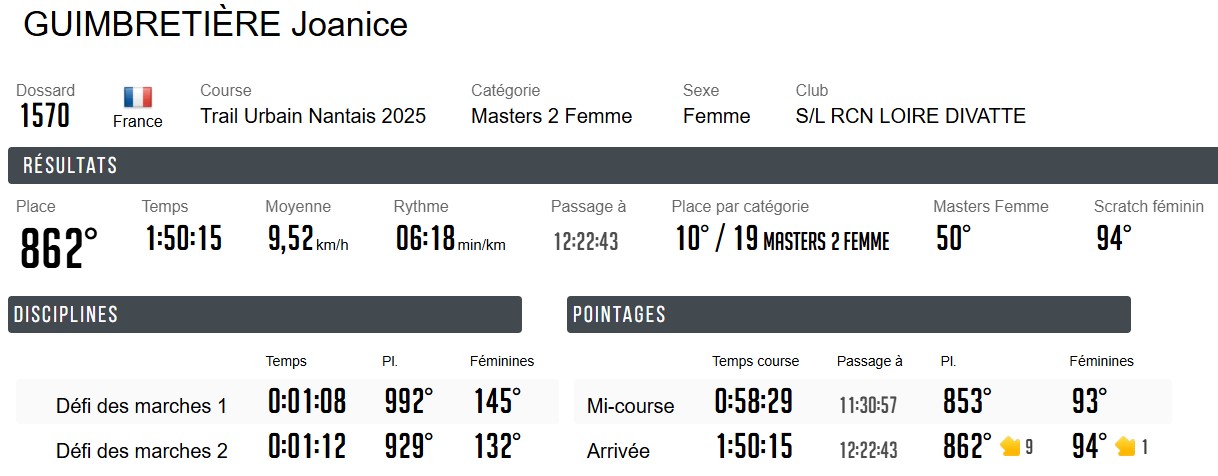This screenshot has width=1218, height=476.
Task: Click the POINTAGES section header
Action: point(619,315)
